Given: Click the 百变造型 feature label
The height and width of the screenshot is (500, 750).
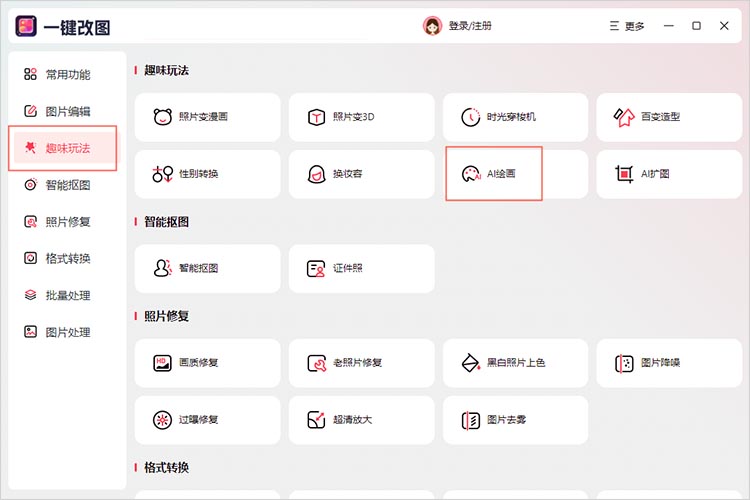Looking at the screenshot, I should [x=660, y=117].
